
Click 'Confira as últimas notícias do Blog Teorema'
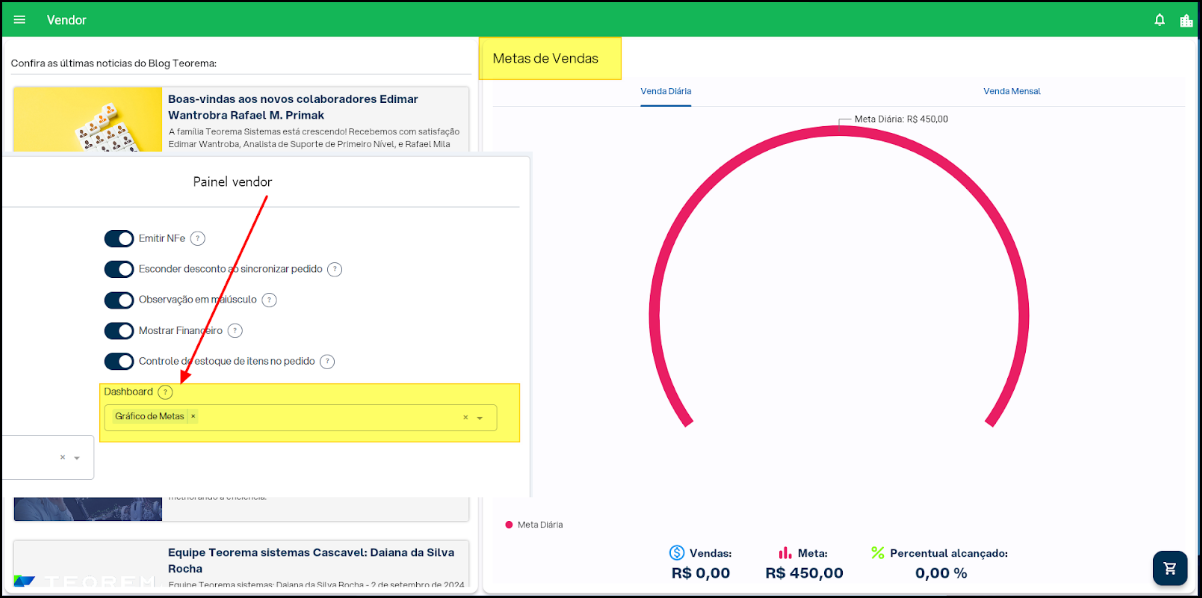114,63
